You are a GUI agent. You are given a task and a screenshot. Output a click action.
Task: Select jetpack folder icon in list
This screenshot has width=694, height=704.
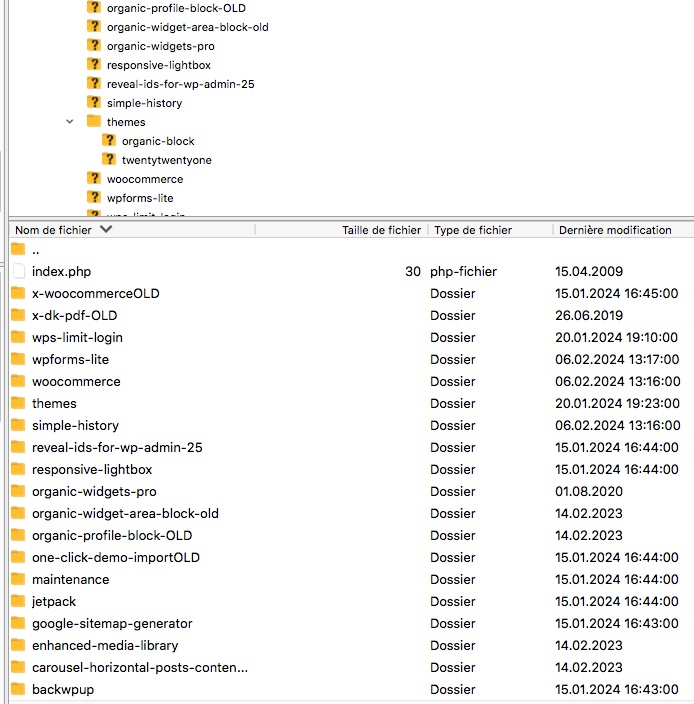pyautogui.click(x=18, y=601)
